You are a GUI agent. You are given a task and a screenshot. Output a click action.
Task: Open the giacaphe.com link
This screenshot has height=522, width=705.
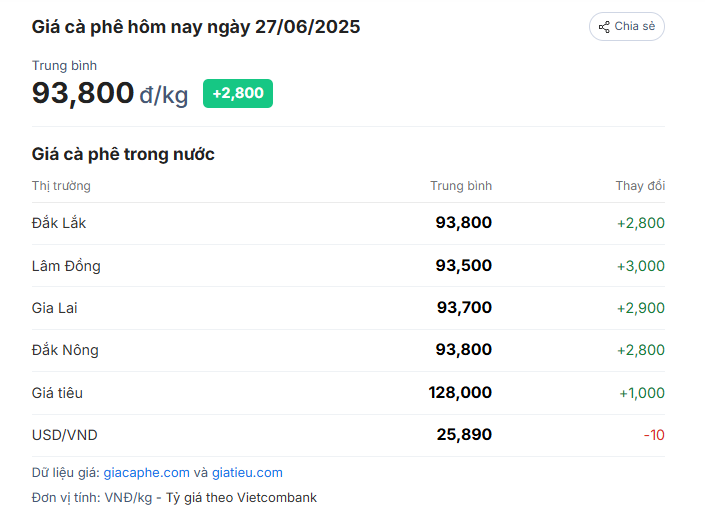147,473
